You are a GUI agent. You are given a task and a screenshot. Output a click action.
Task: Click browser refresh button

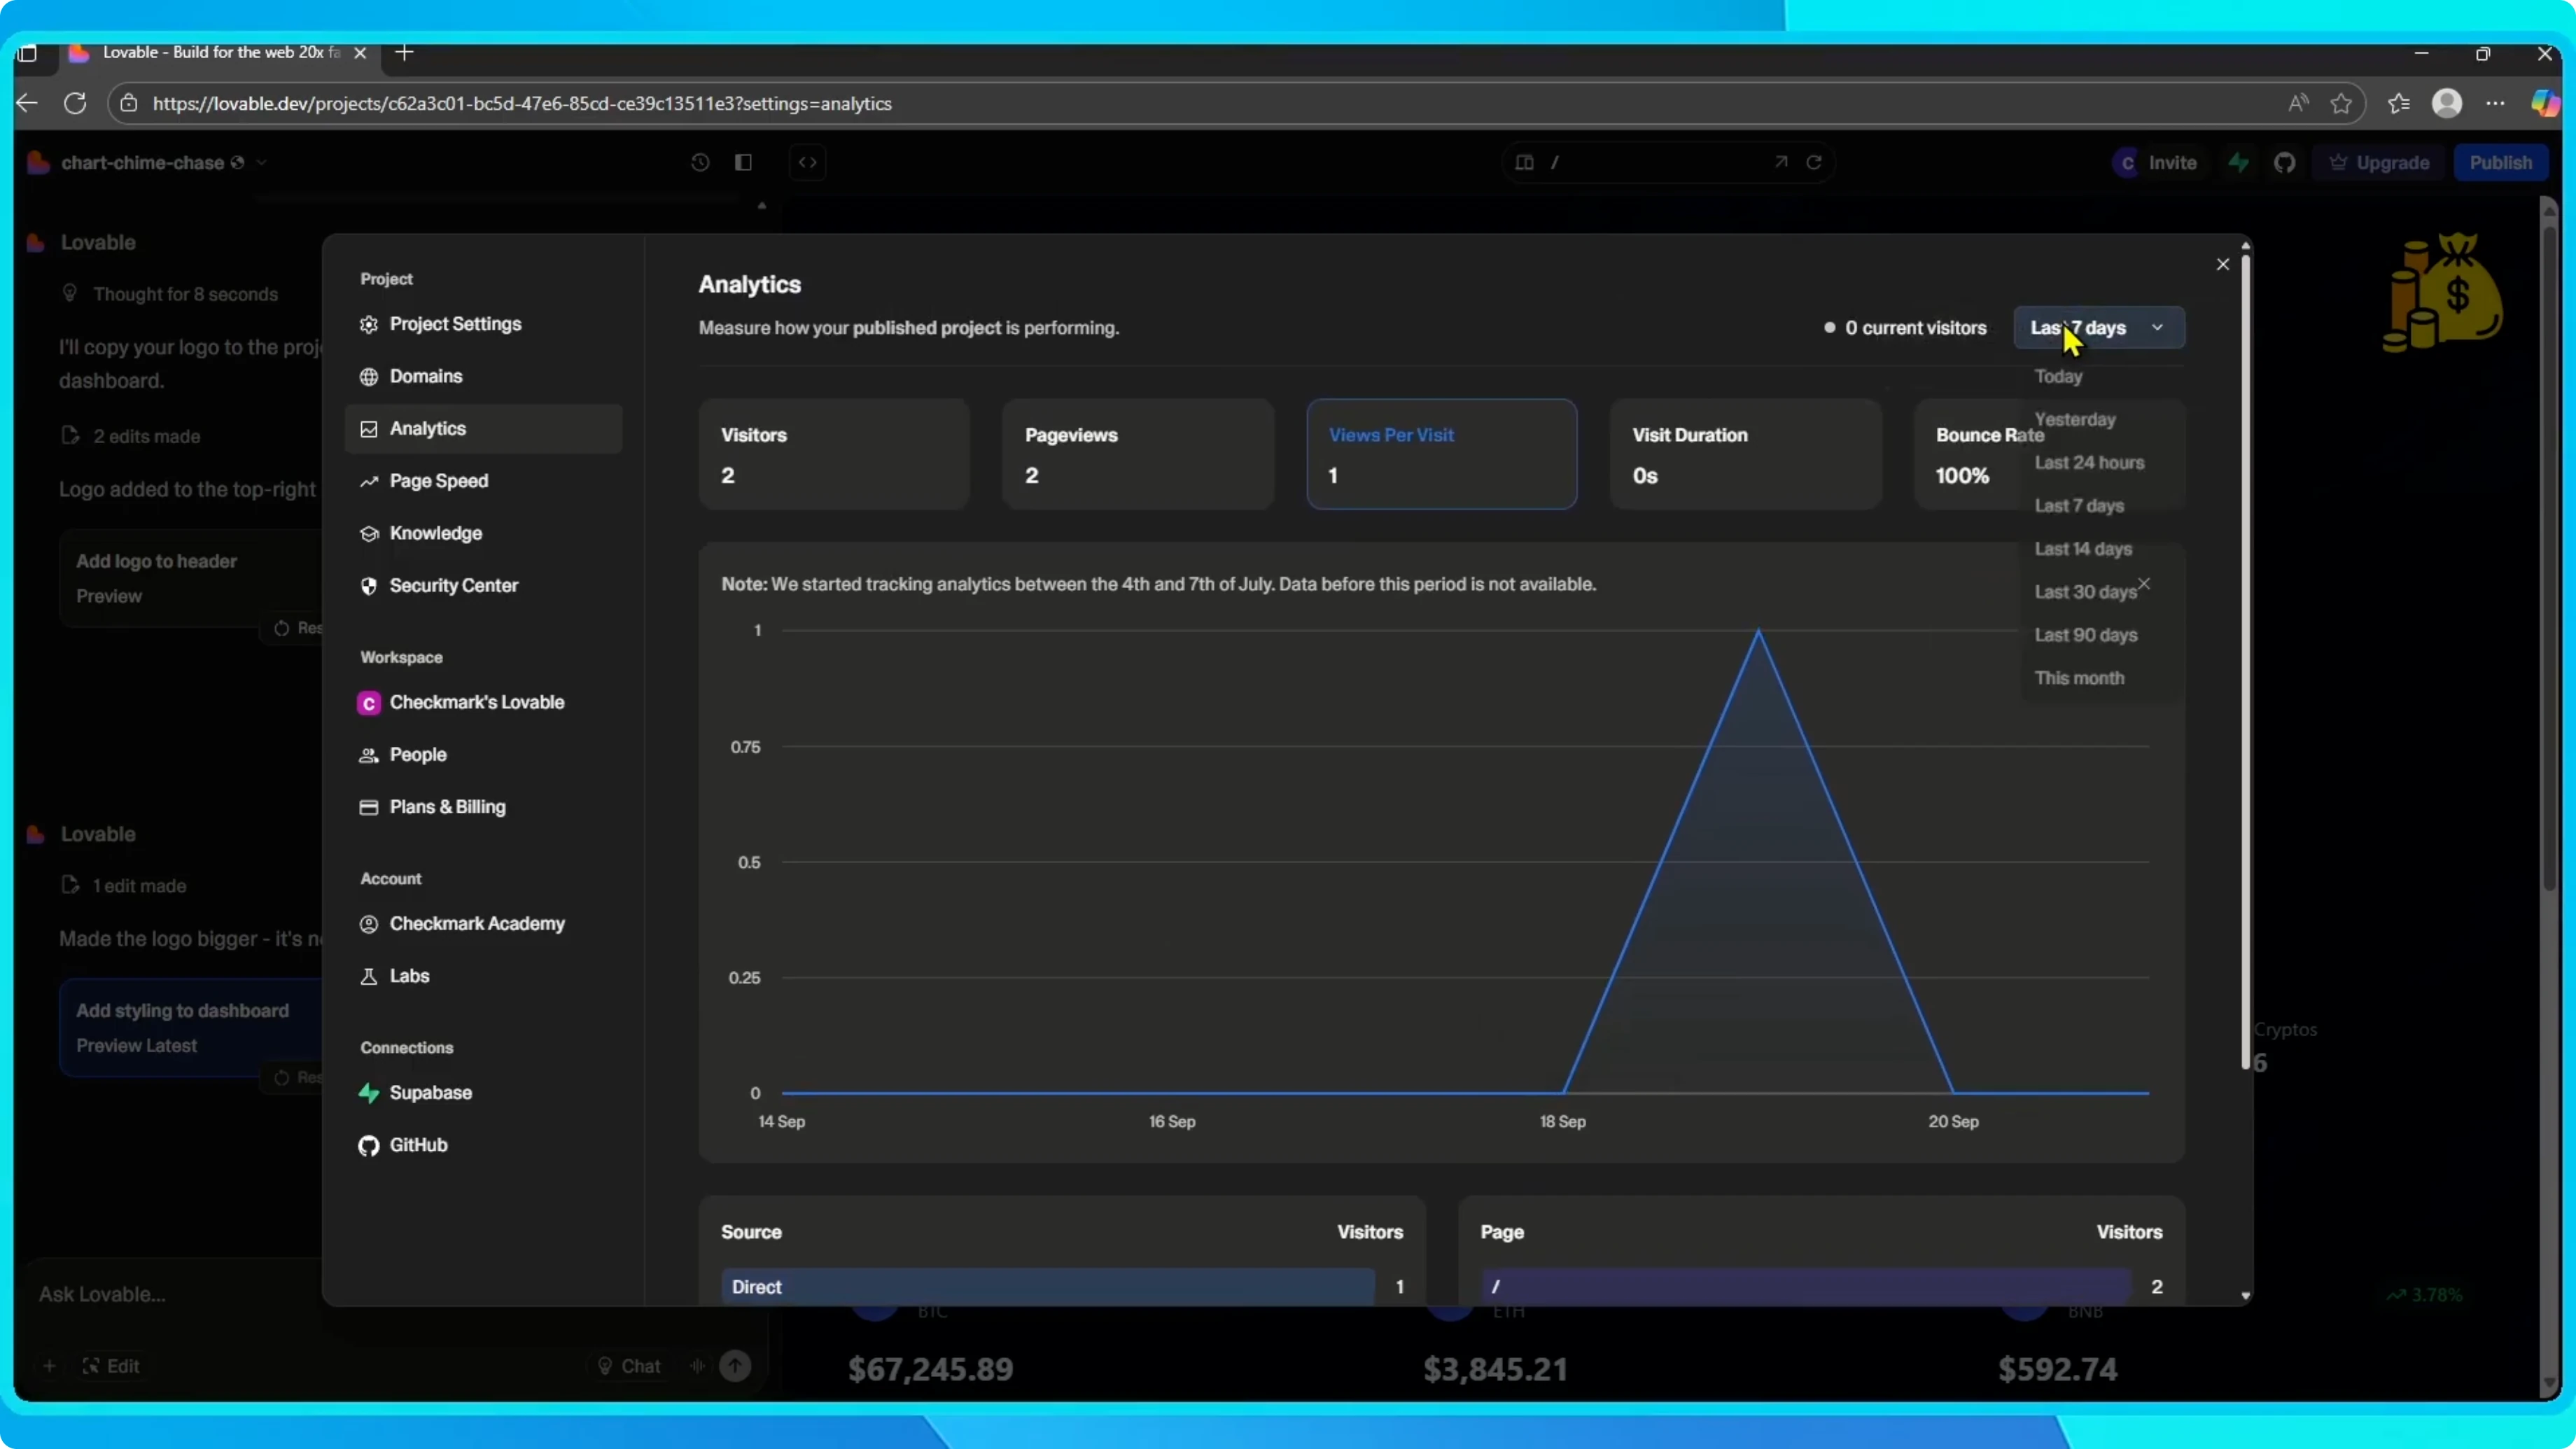click(x=75, y=103)
